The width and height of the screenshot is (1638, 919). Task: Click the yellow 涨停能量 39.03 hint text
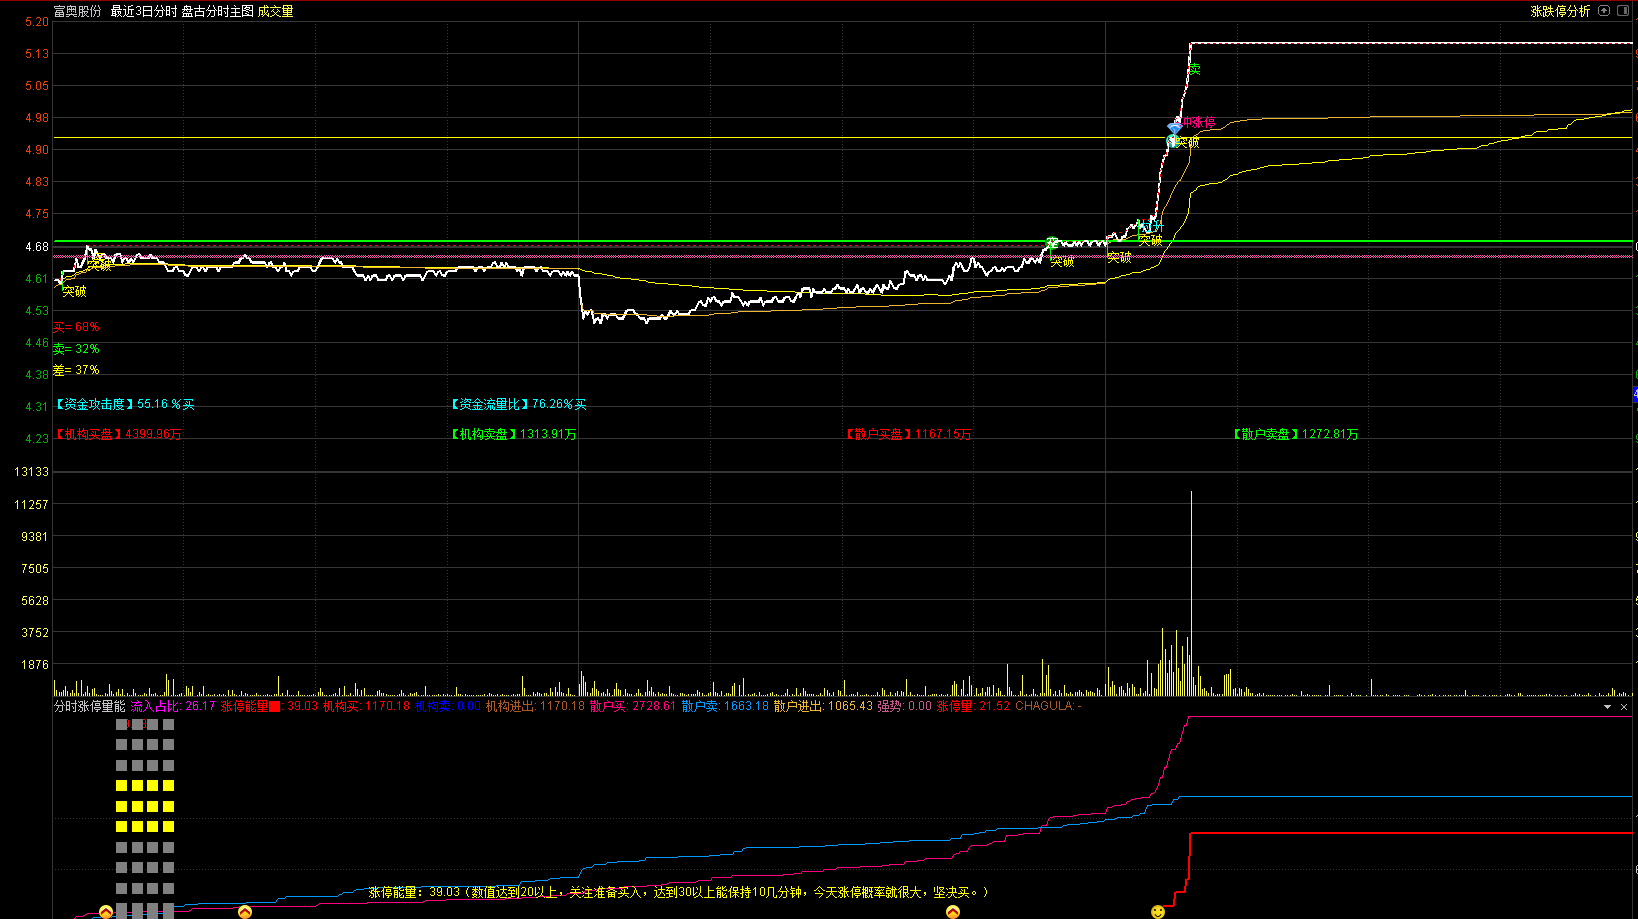point(678,892)
